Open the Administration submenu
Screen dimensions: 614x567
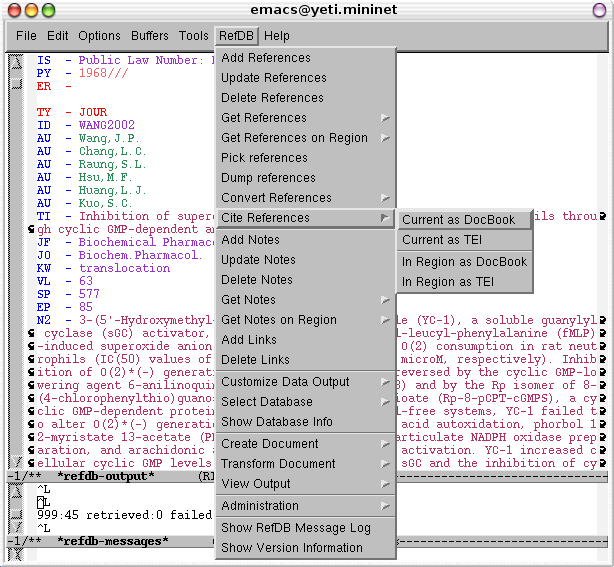click(x=260, y=506)
